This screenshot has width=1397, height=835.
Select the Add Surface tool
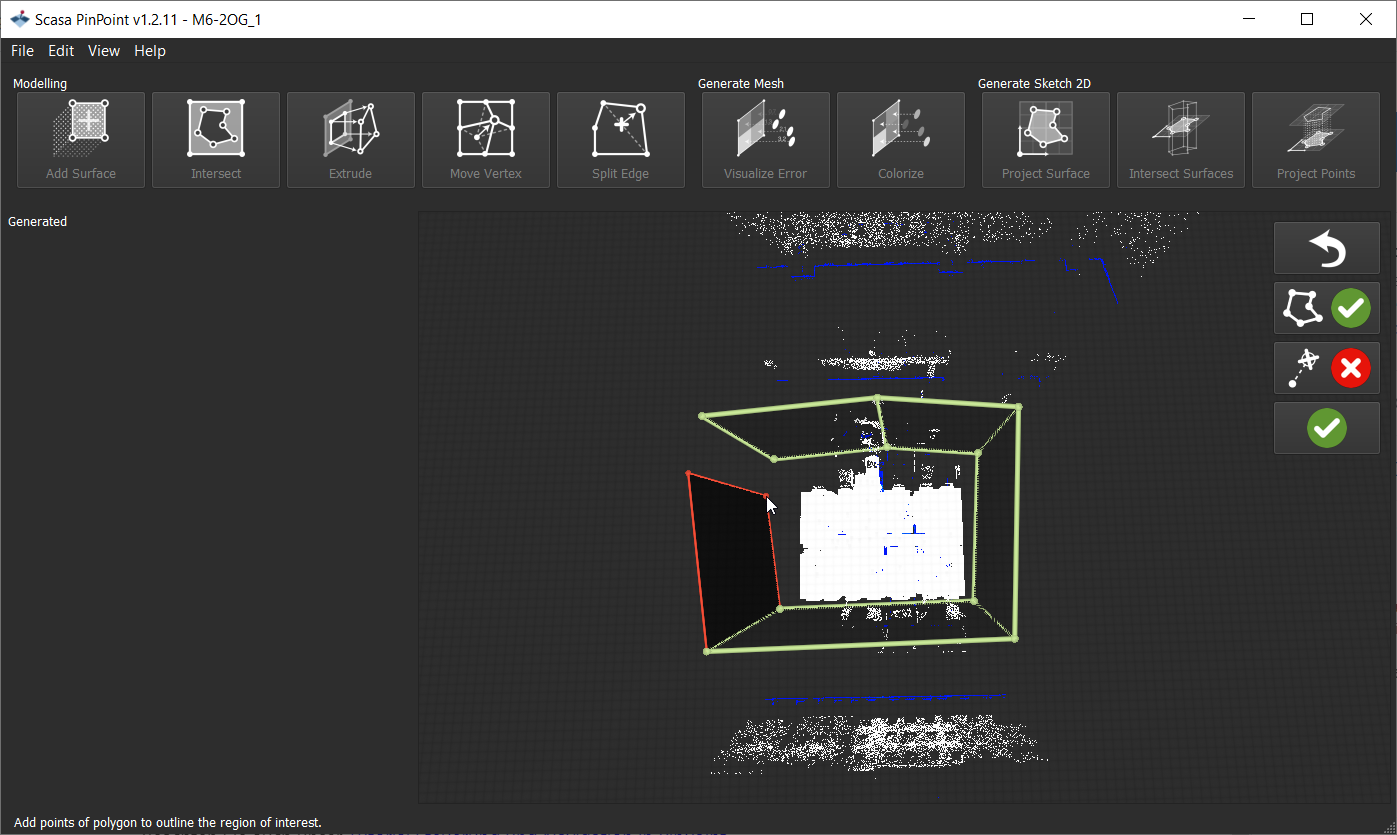[81, 140]
